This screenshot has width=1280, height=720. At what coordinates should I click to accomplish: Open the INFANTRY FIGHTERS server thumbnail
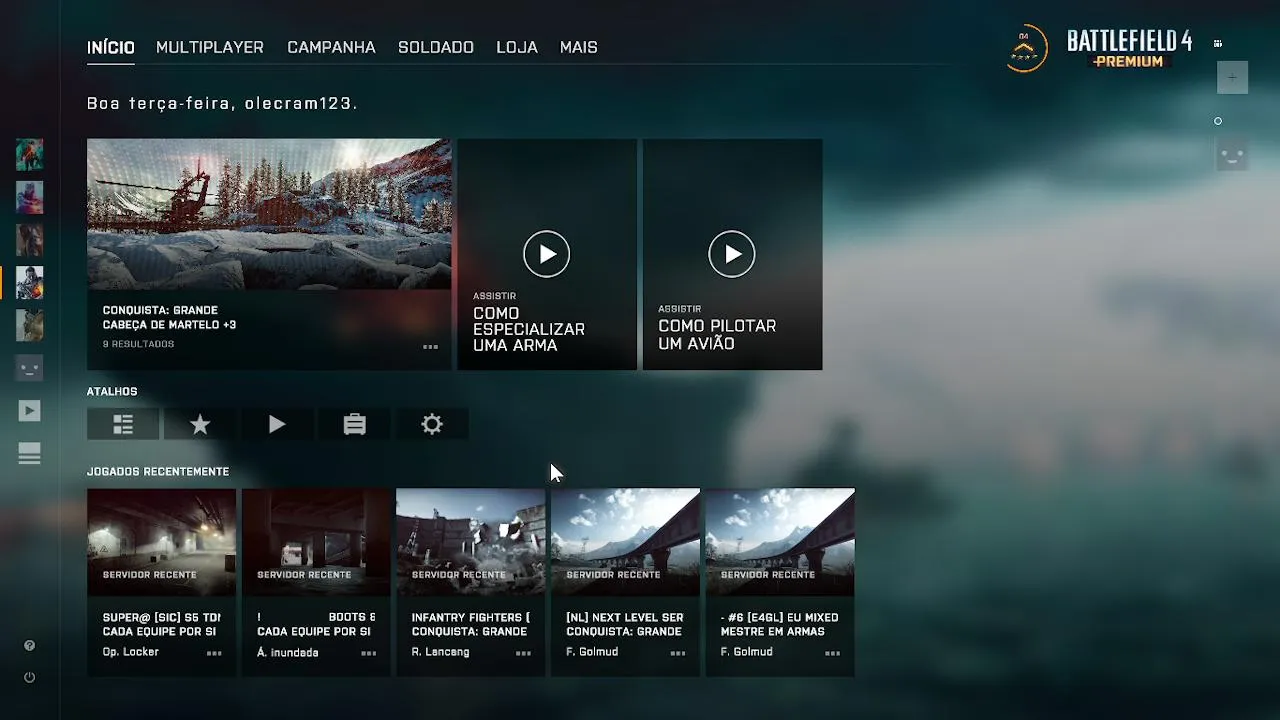(471, 541)
